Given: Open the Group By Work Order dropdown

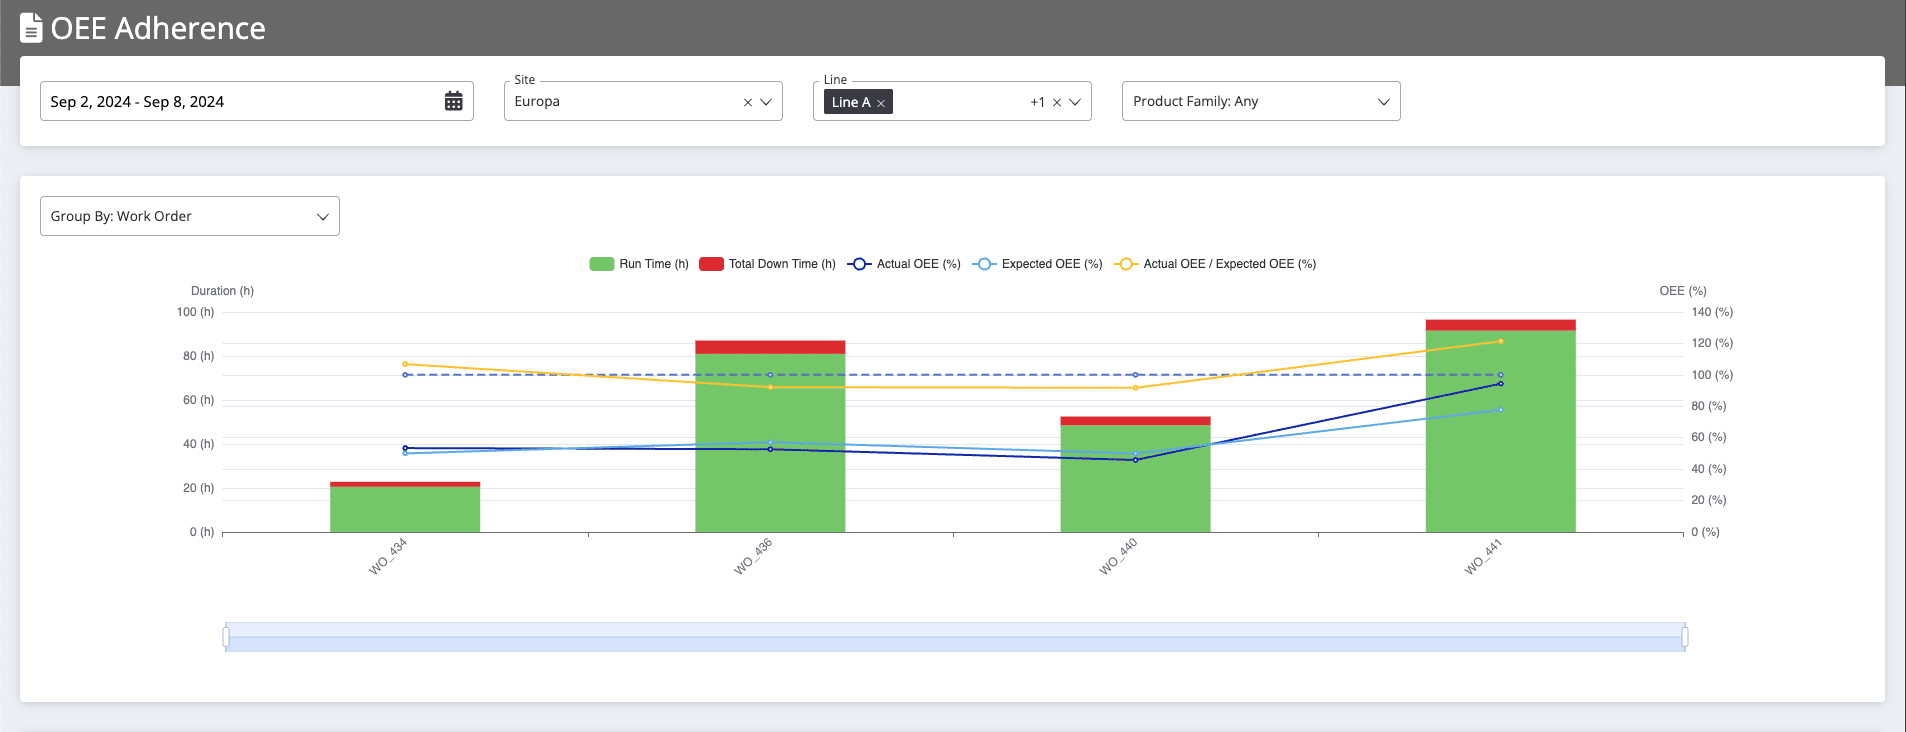Looking at the screenshot, I should (x=190, y=216).
